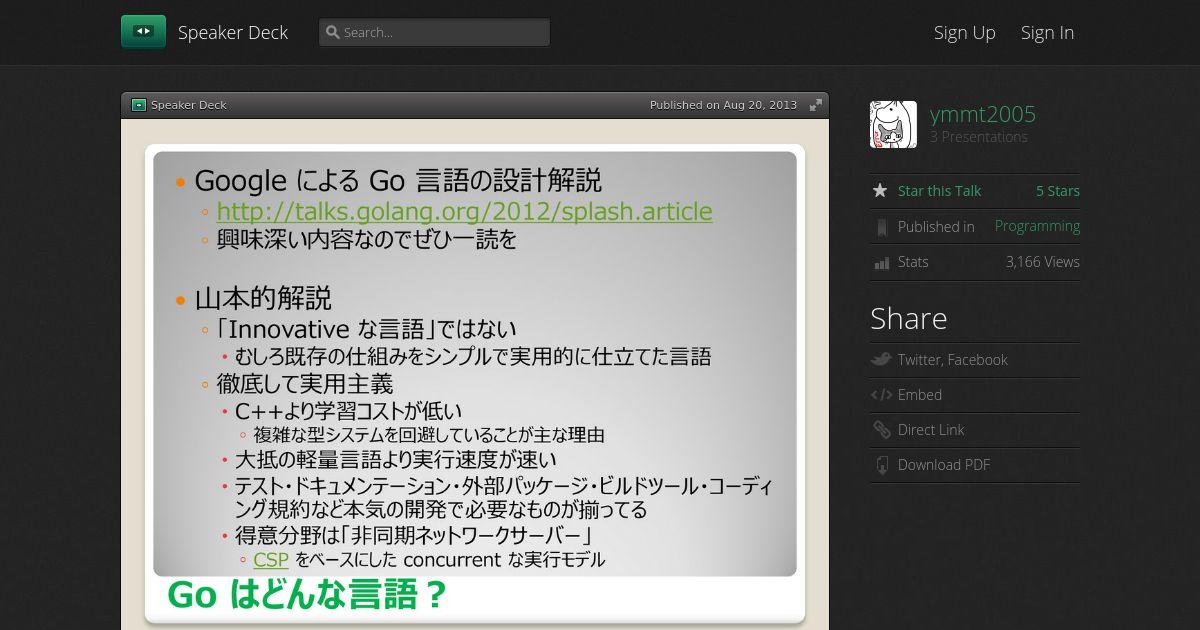1200x630 pixels.
Task: Open the Sign In page
Action: [x=1047, y=32]
